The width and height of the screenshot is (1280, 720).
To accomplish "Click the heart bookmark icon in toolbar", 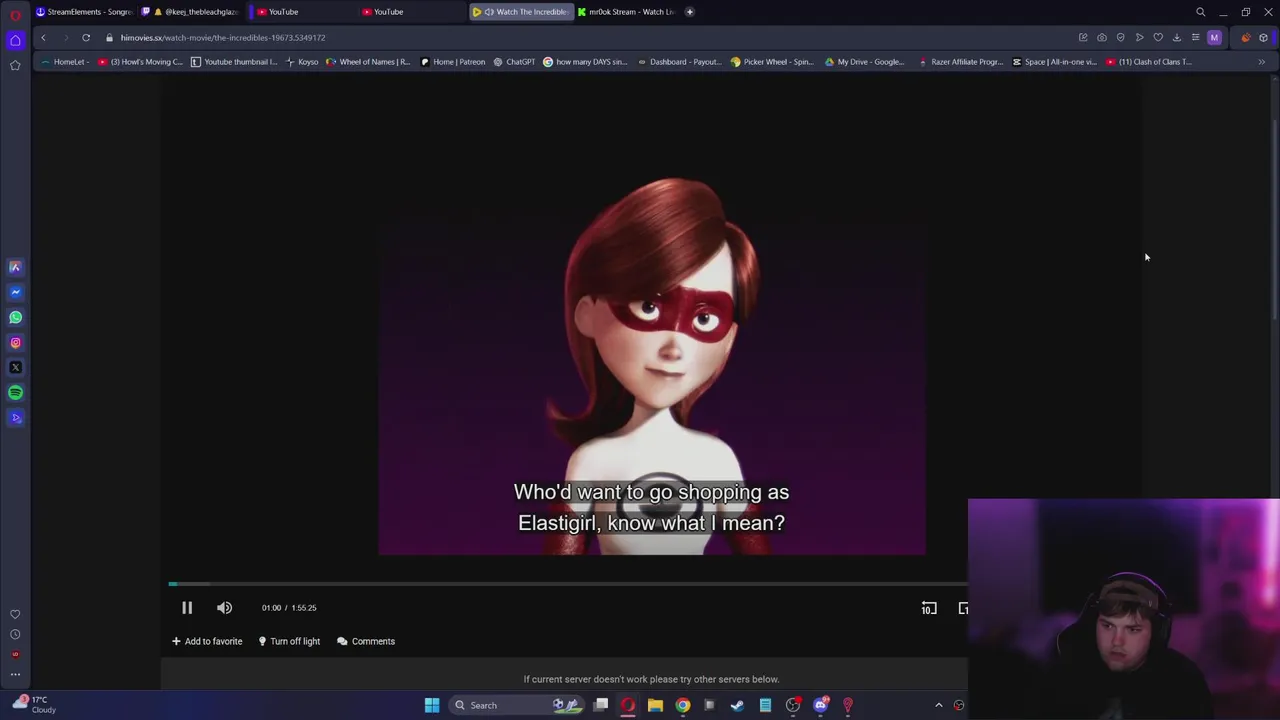I will pyautogui.click(x=1158, y=38).
